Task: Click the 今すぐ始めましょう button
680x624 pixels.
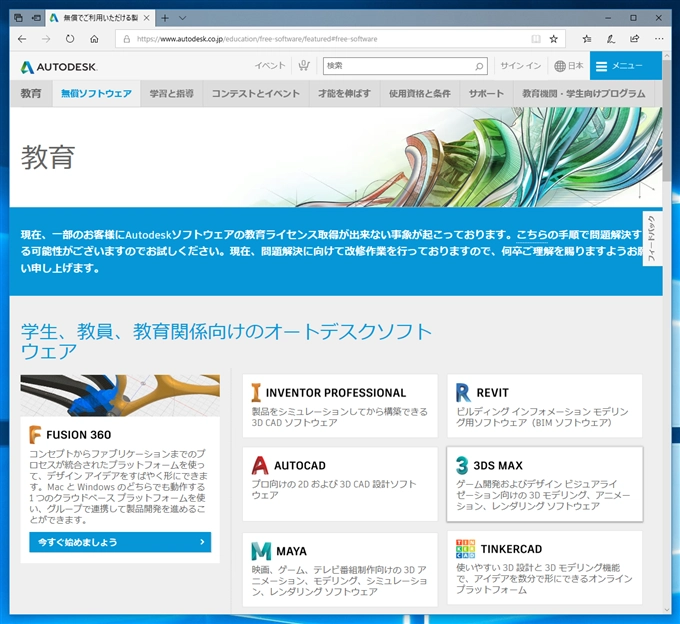Action: (120, 542)
